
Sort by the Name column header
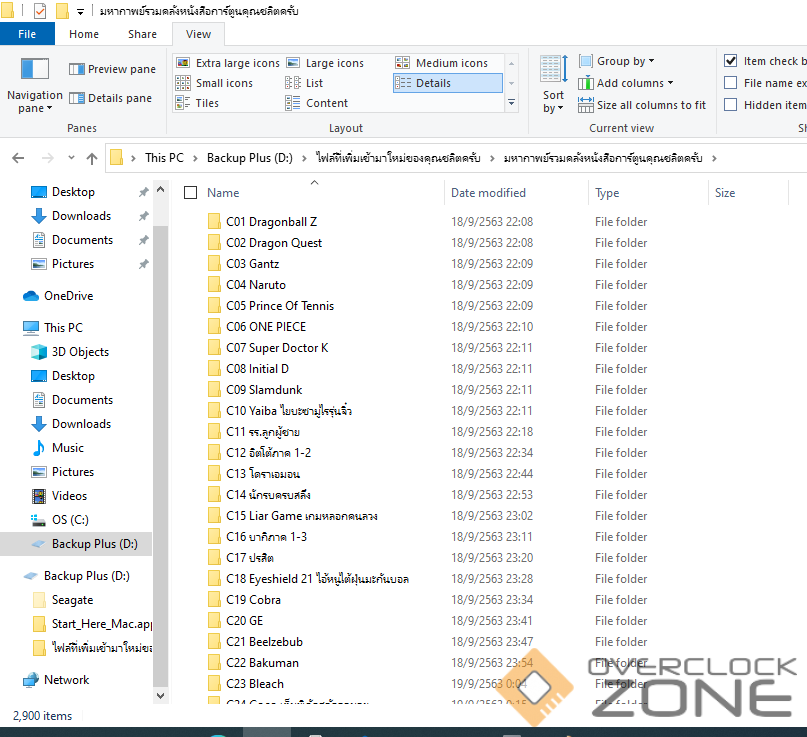click(223, 193)
